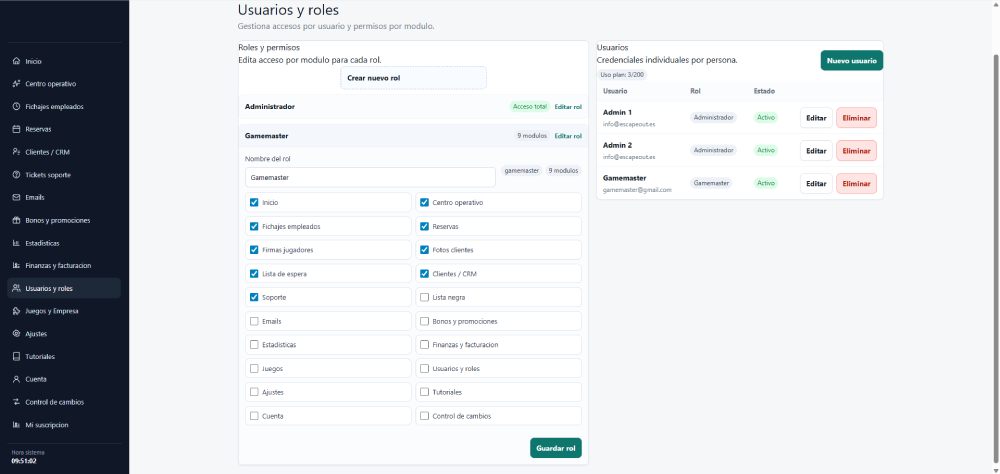Viewport: 1000px width, 474px height.
Task: Uncheck the Clientes / CRM permission checkbox
Action: click(424, 274)
